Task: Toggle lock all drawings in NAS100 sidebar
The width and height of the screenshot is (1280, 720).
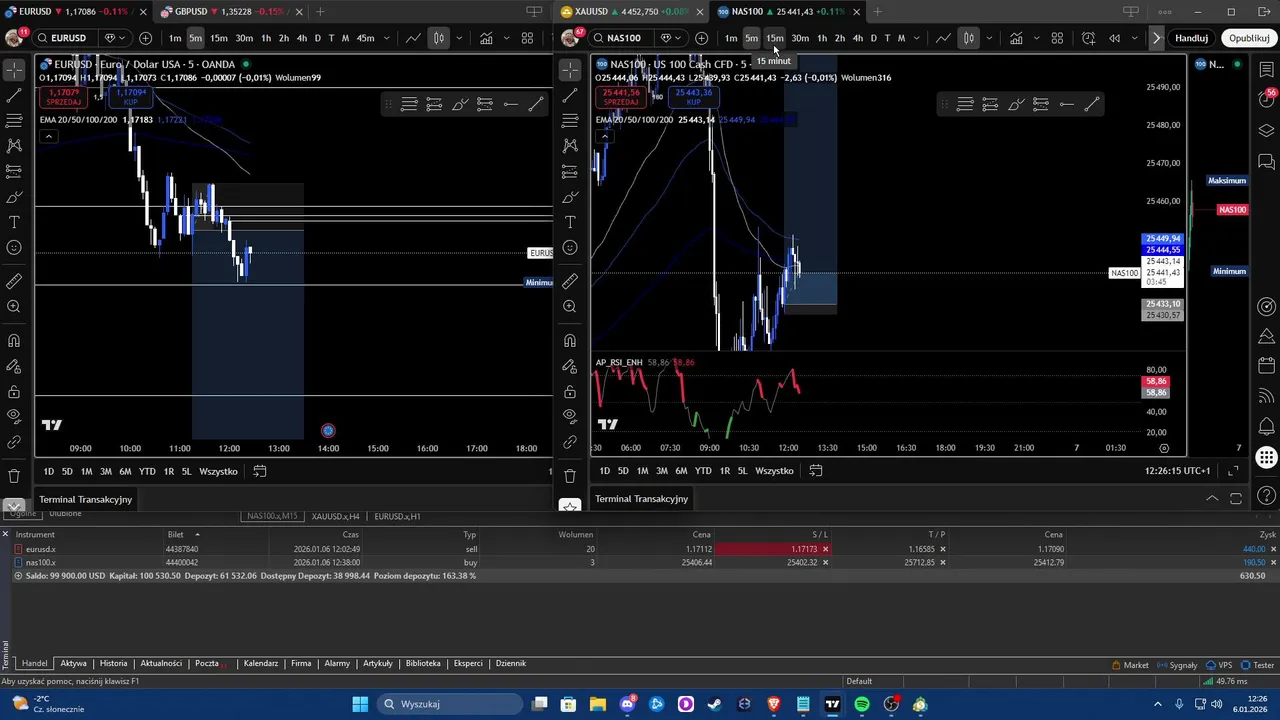Action: click(570, 391)
